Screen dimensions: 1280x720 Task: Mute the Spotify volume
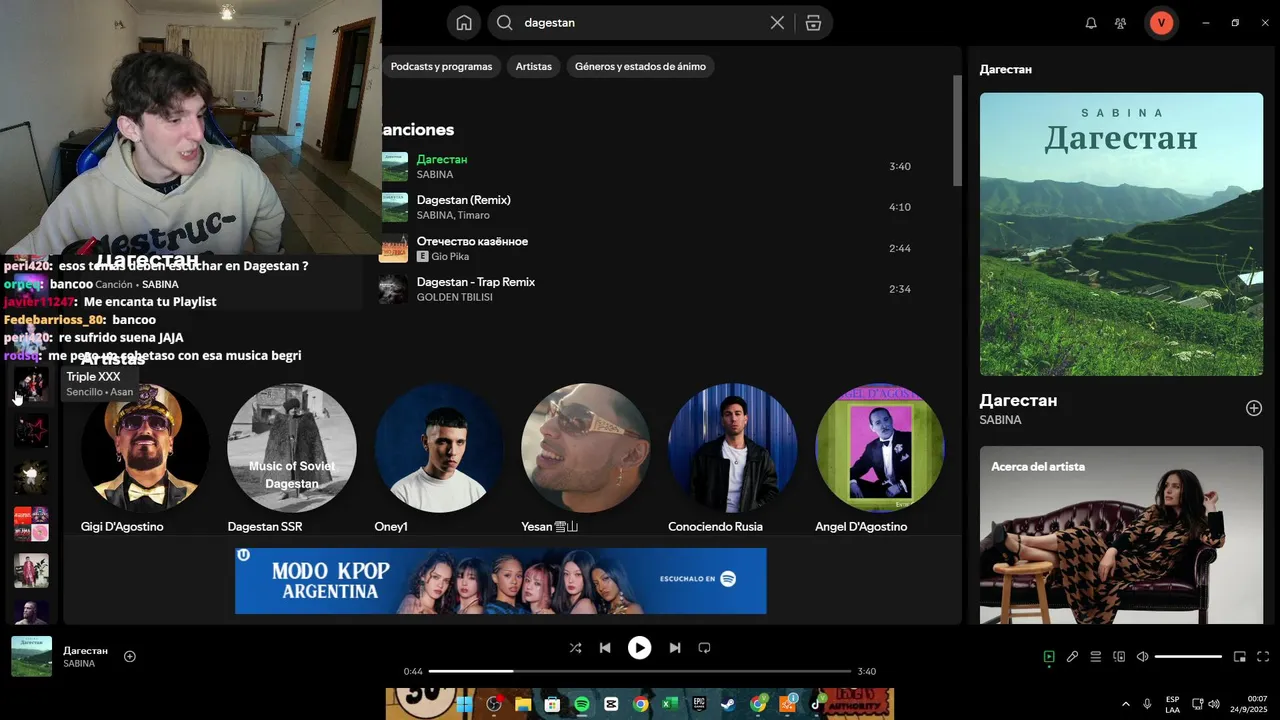[x=1143, y=657]
